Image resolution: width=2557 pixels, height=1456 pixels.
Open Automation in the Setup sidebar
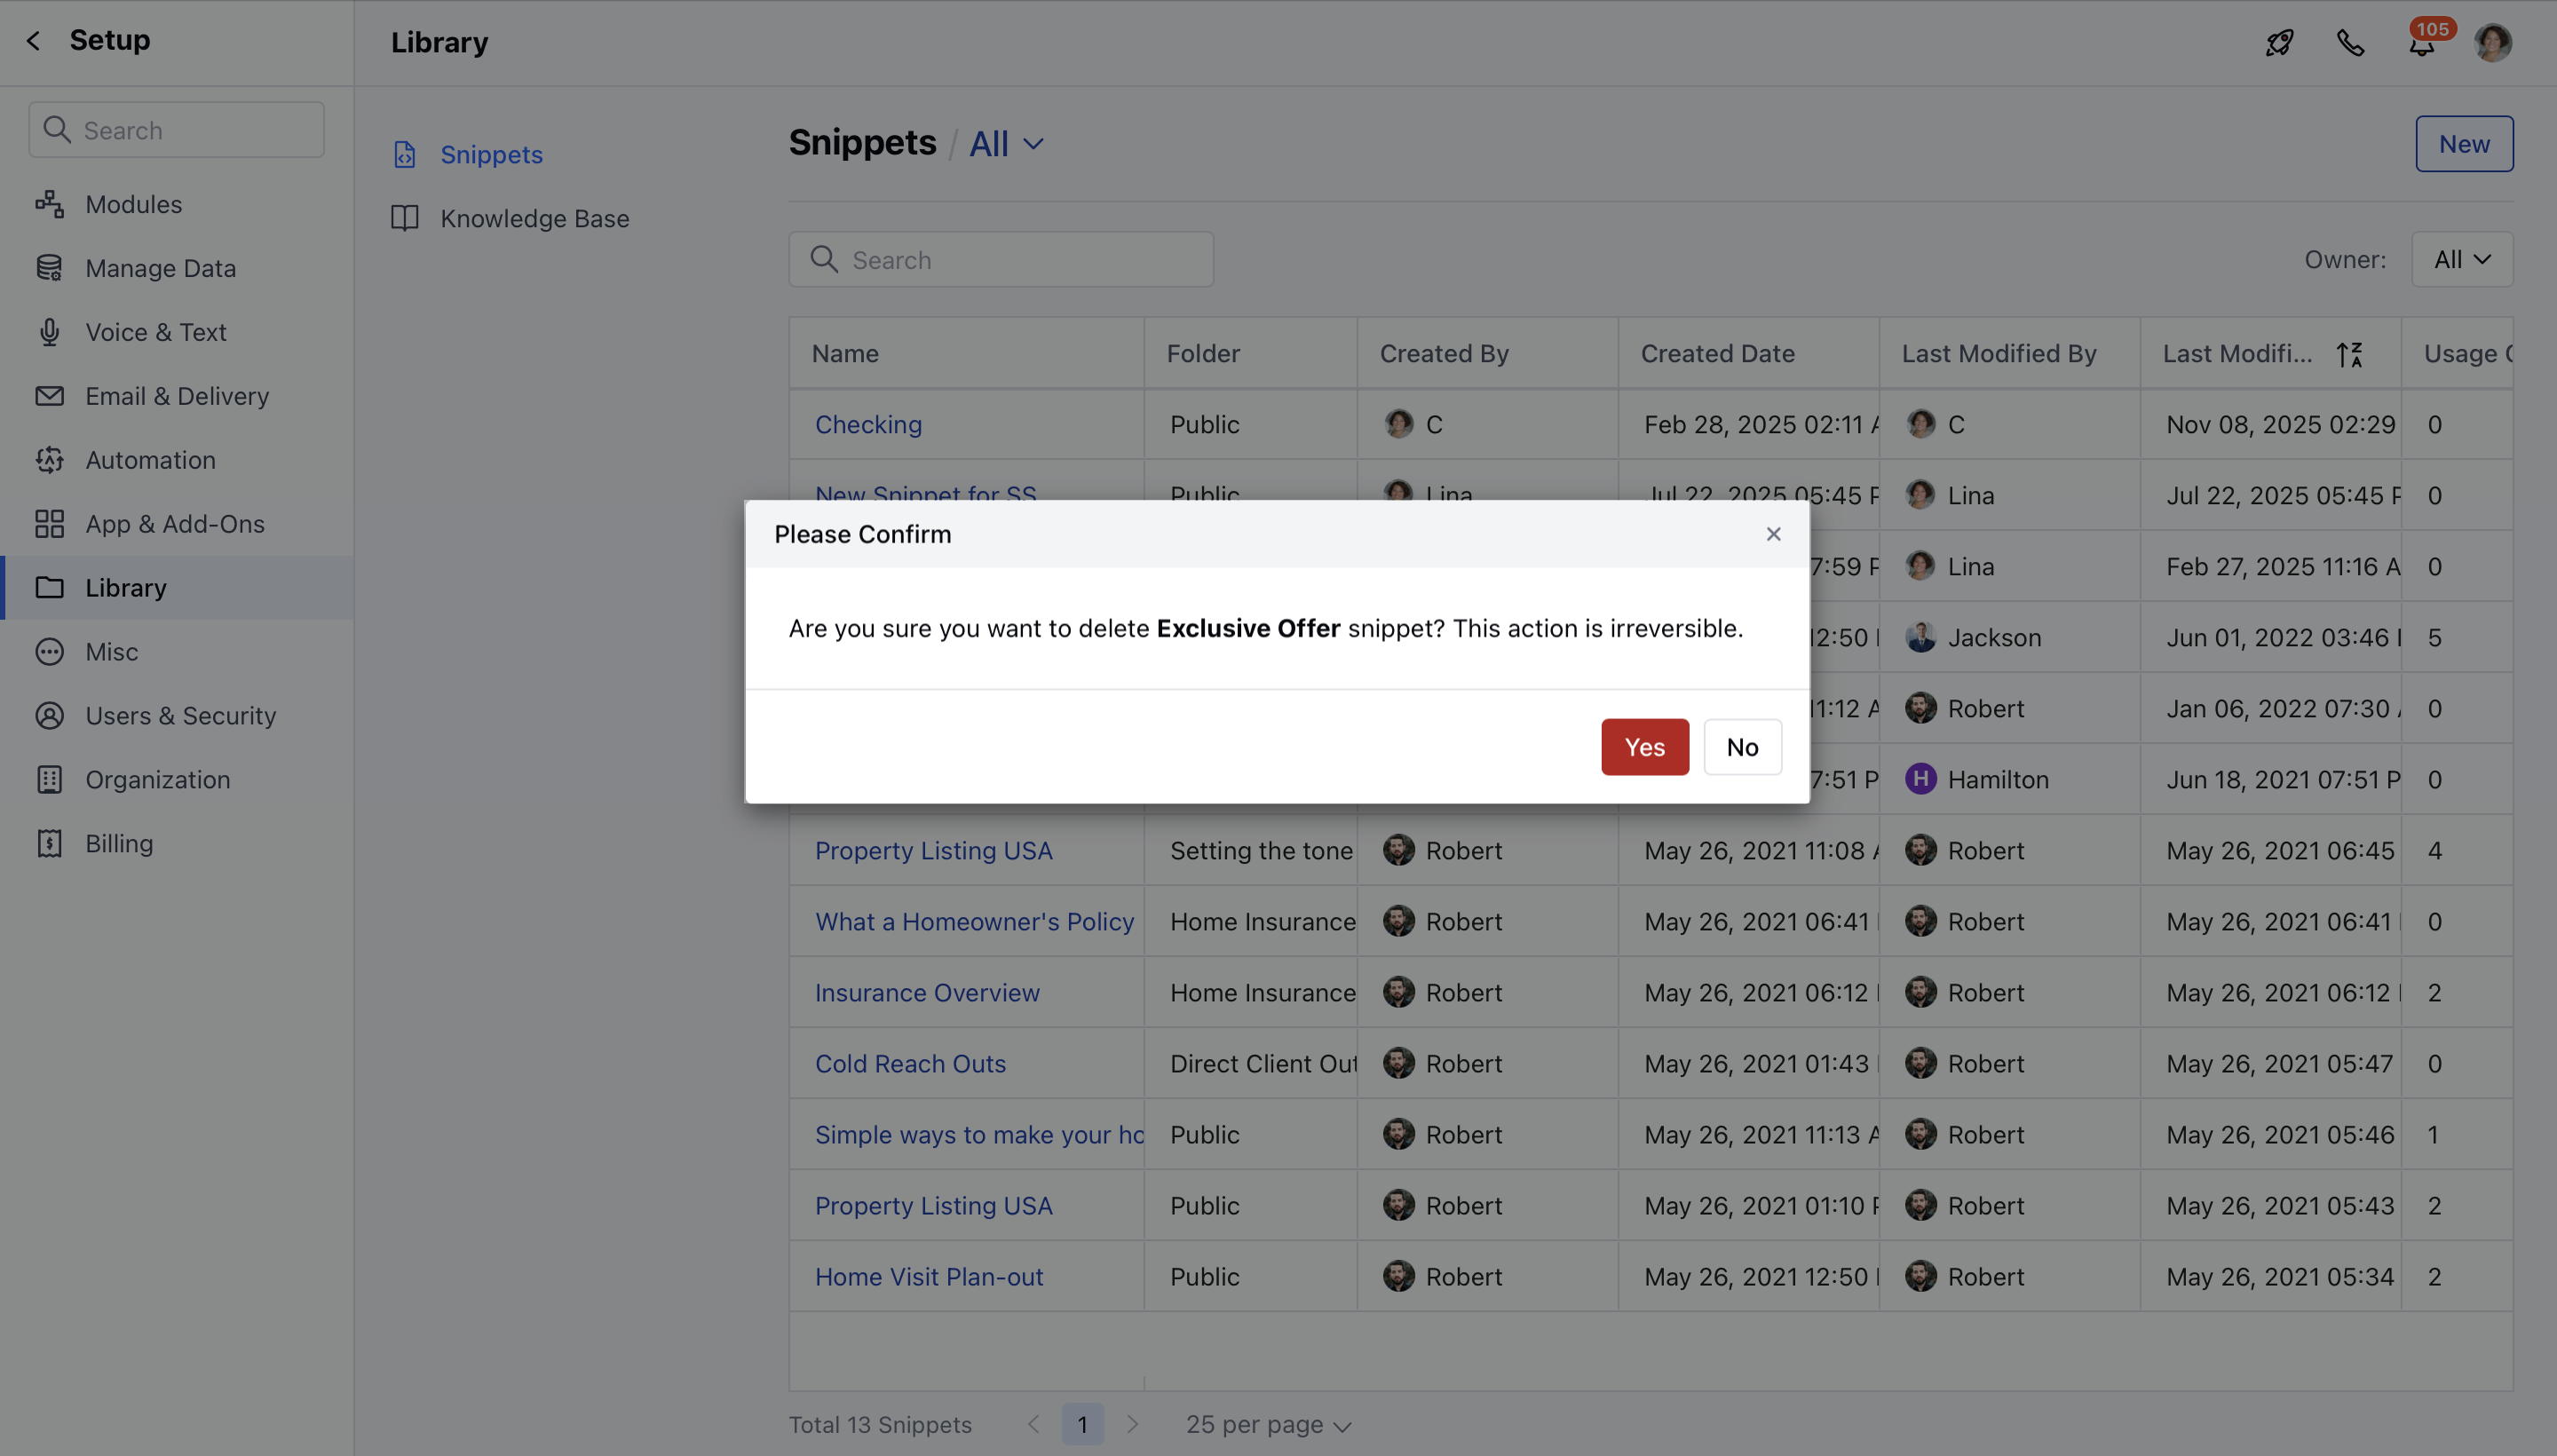(150, 460)
